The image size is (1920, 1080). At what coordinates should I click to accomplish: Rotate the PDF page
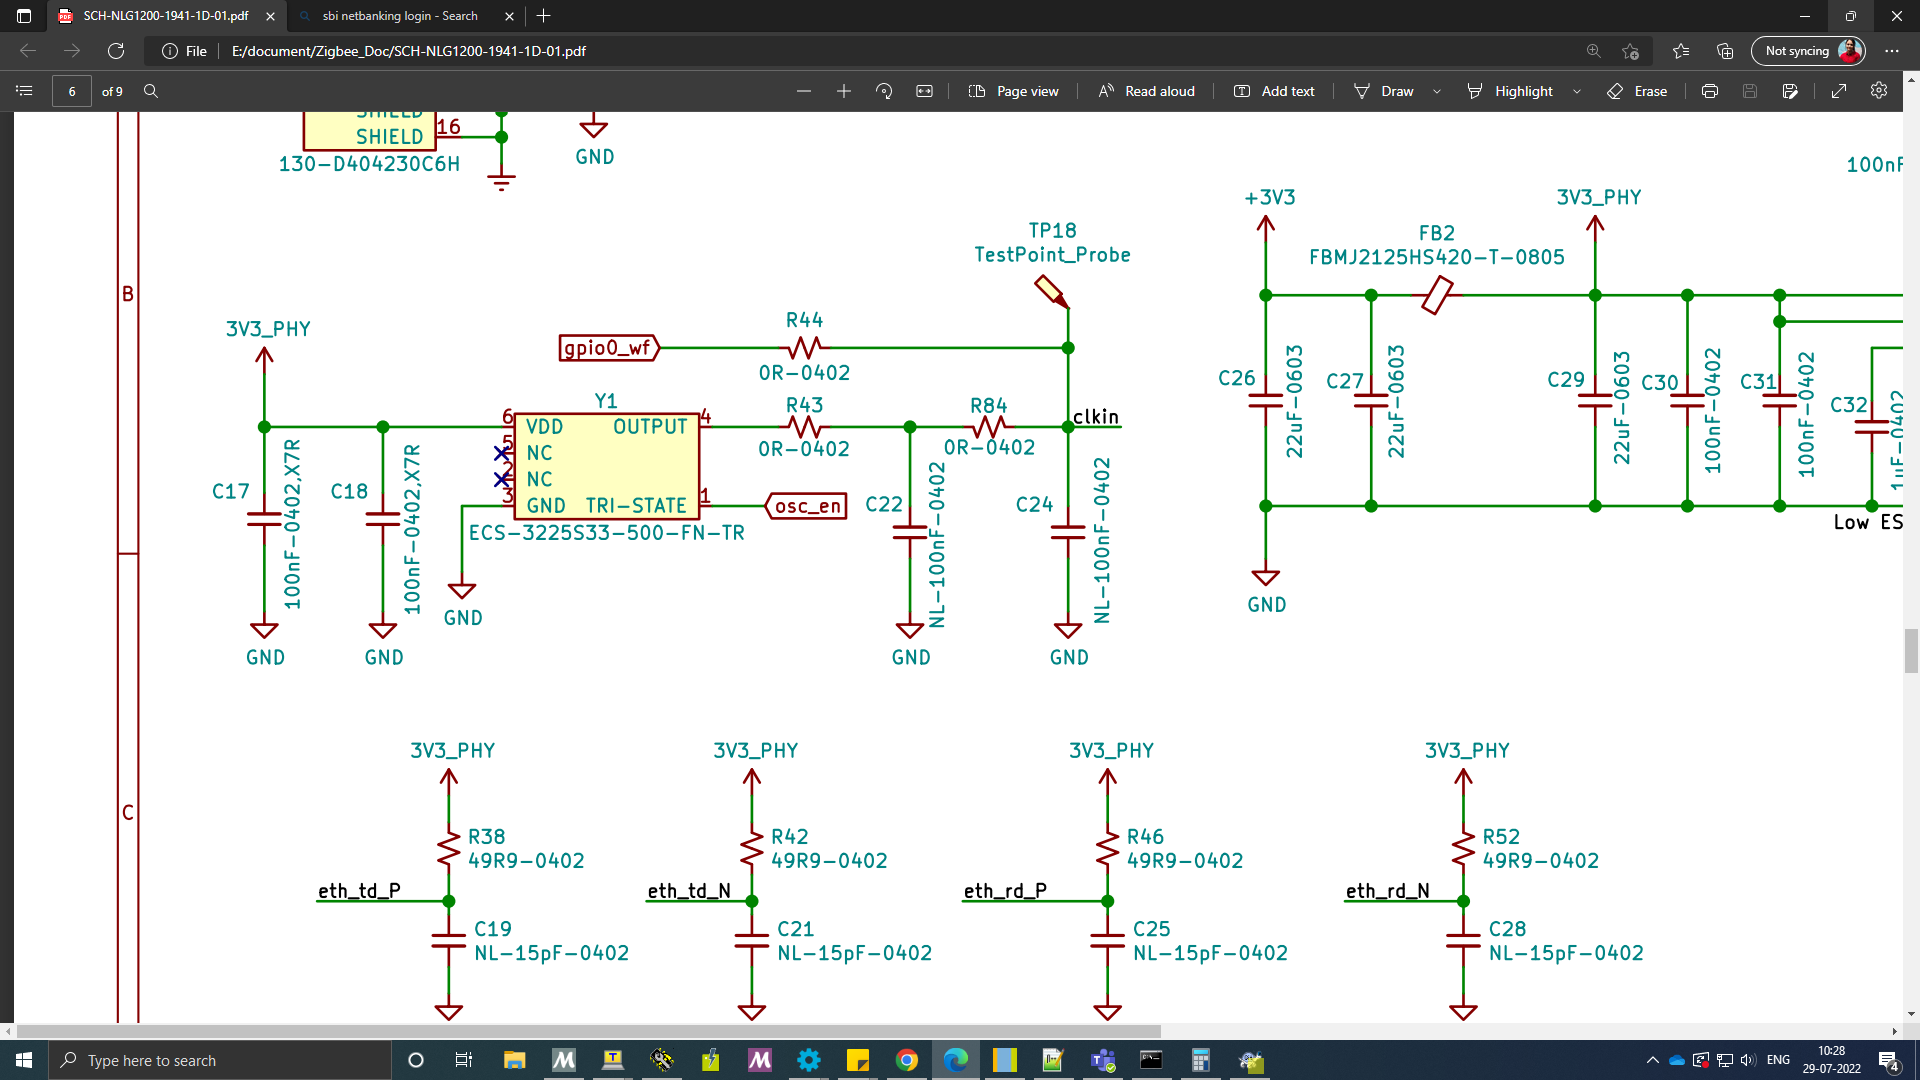tap(884, 91)
